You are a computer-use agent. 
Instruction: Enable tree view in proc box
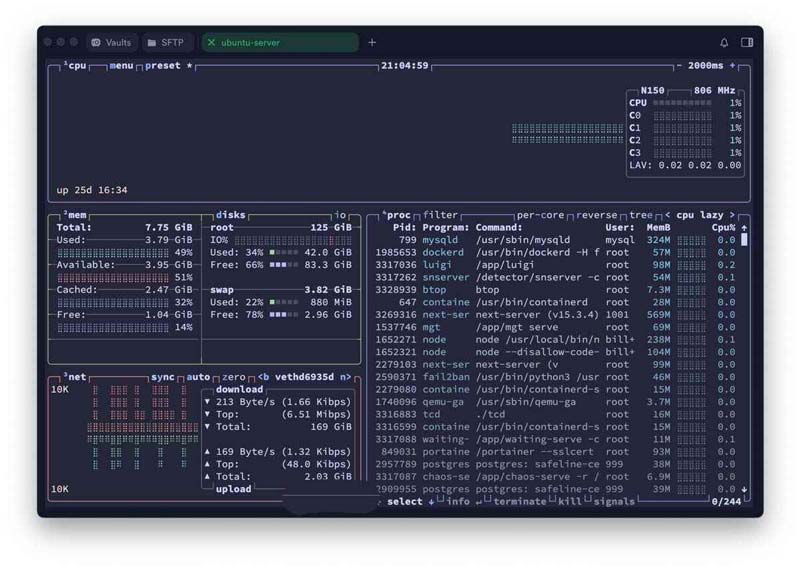click(x=640, y=215)
